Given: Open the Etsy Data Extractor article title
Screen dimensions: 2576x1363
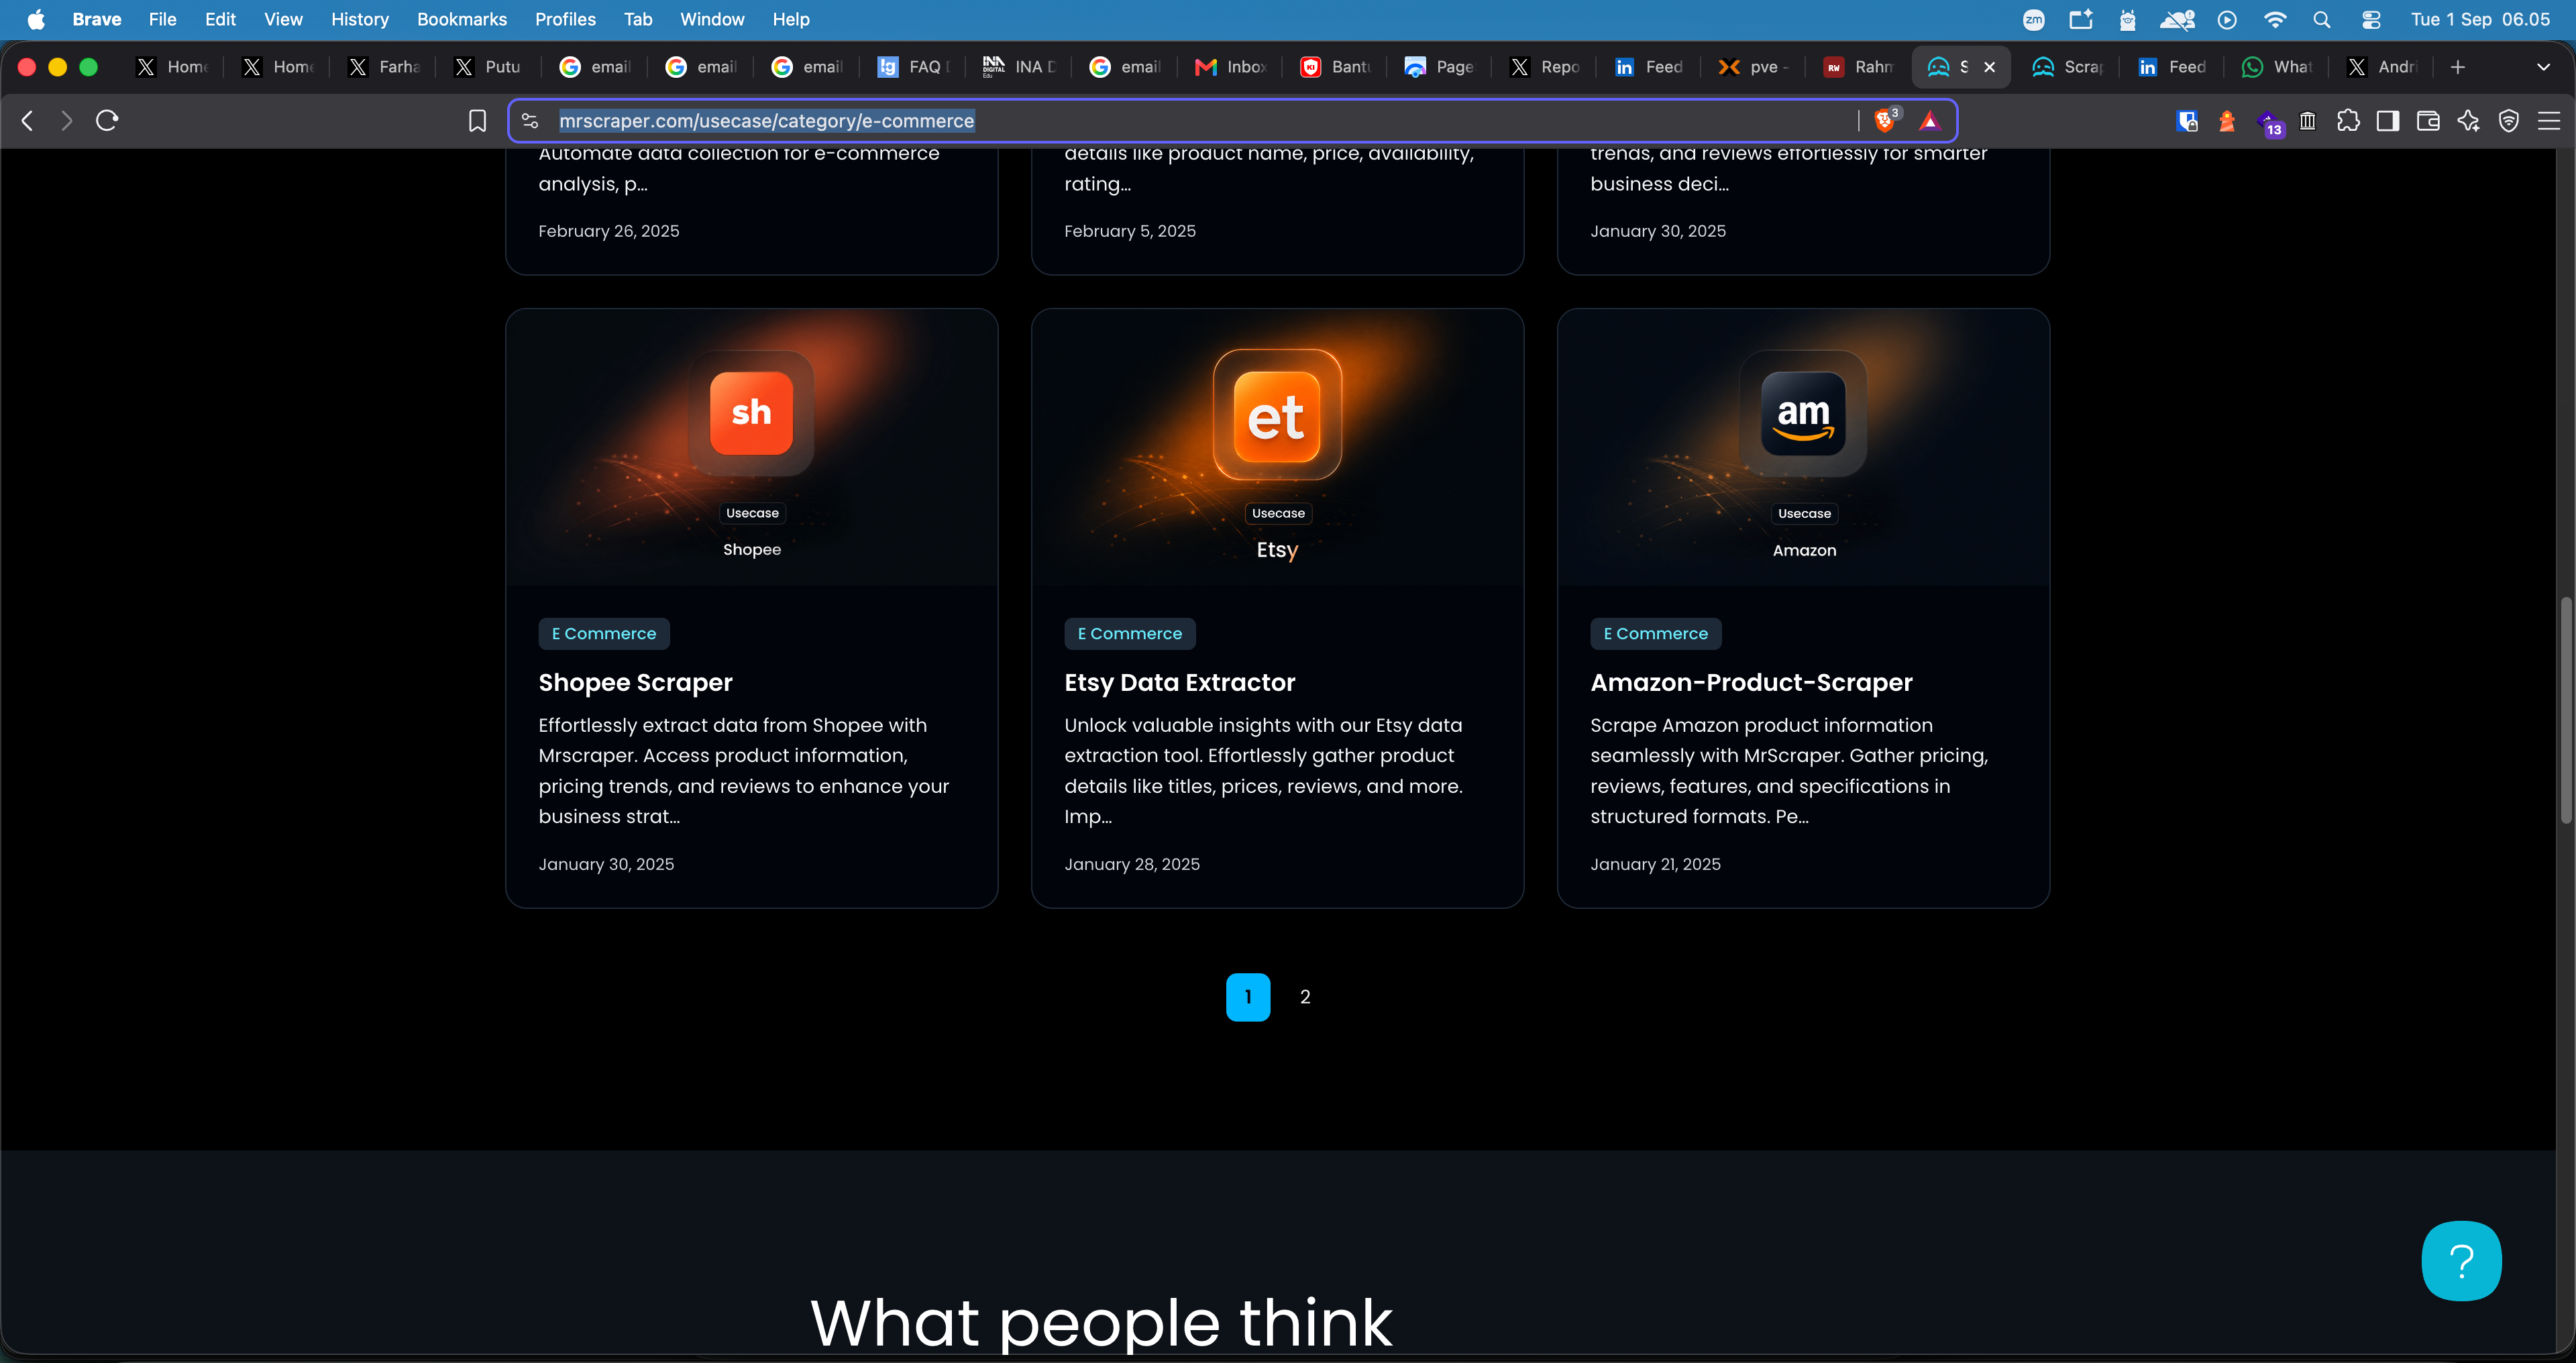Looking at the screenshot, I should [x=1180, y=682].
